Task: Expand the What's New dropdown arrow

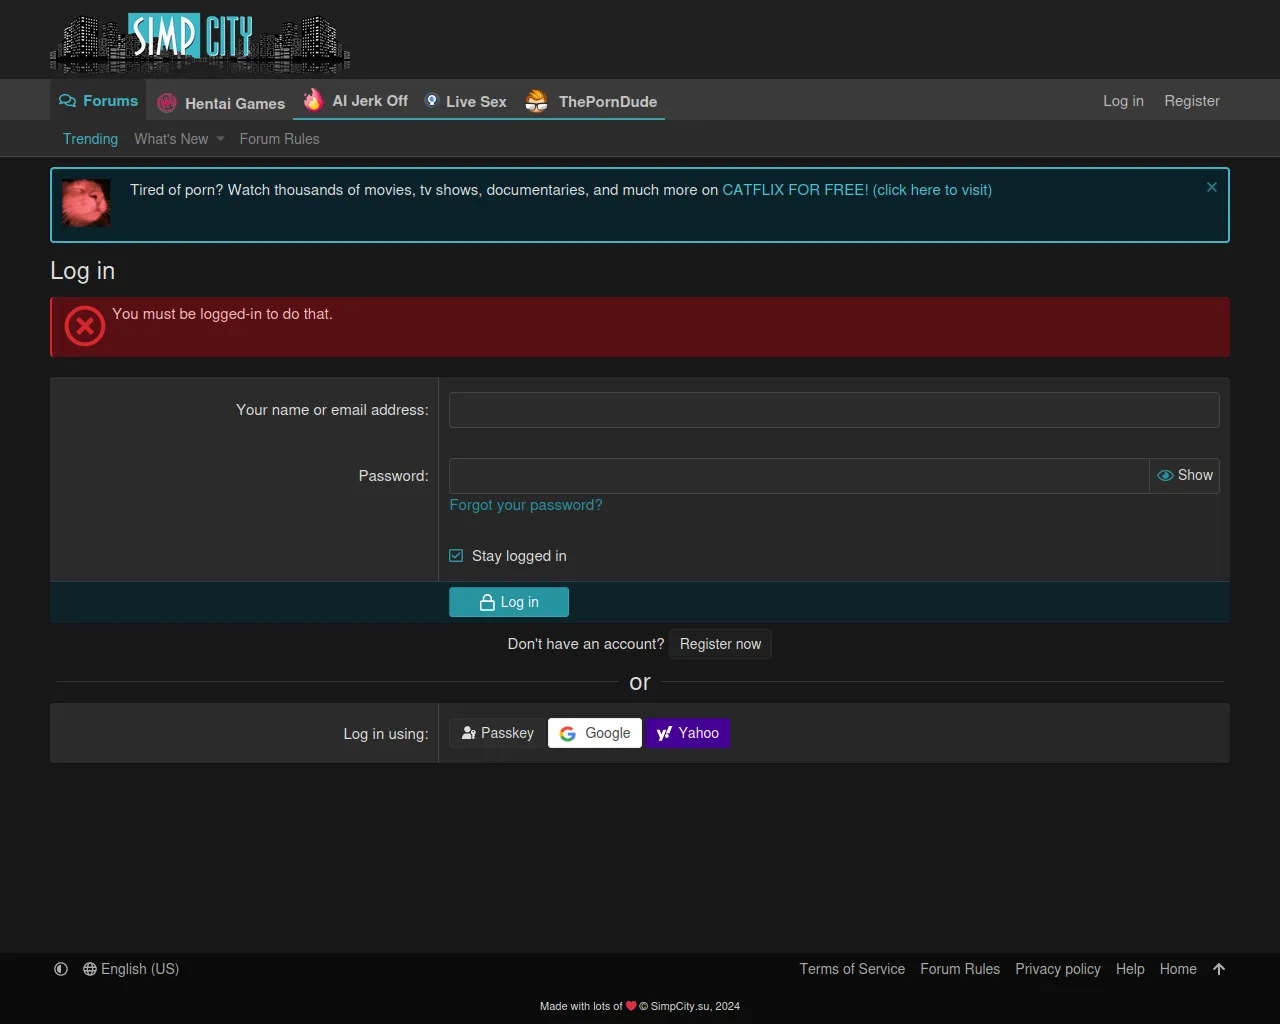Action: [x=220, y=139]
